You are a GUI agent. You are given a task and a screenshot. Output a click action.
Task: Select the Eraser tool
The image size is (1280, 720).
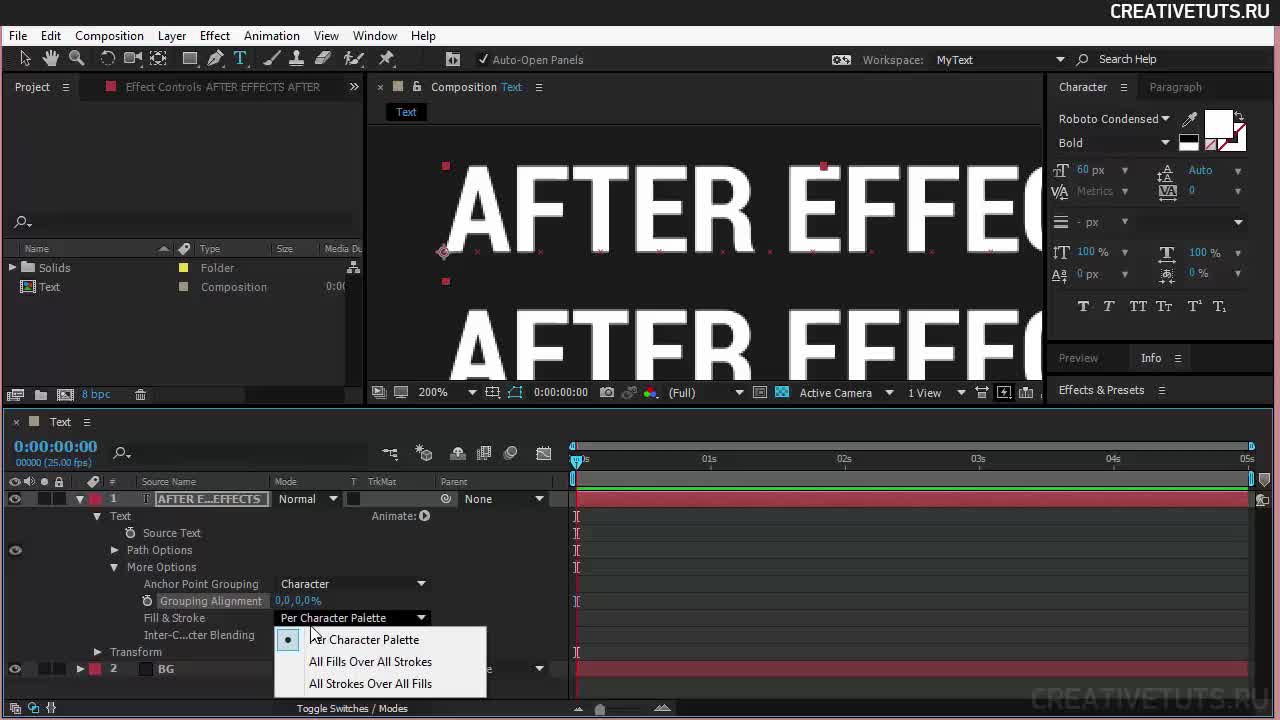point(323,59)
